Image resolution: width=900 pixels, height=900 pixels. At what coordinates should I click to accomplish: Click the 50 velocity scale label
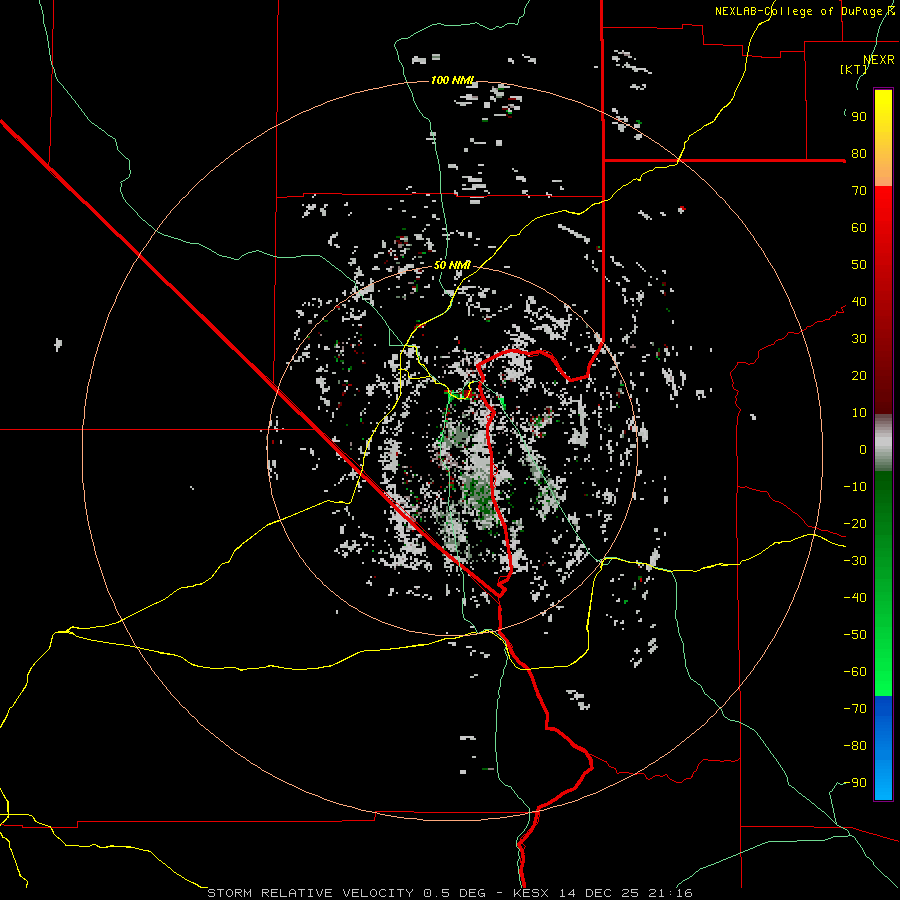click(859, 265)
